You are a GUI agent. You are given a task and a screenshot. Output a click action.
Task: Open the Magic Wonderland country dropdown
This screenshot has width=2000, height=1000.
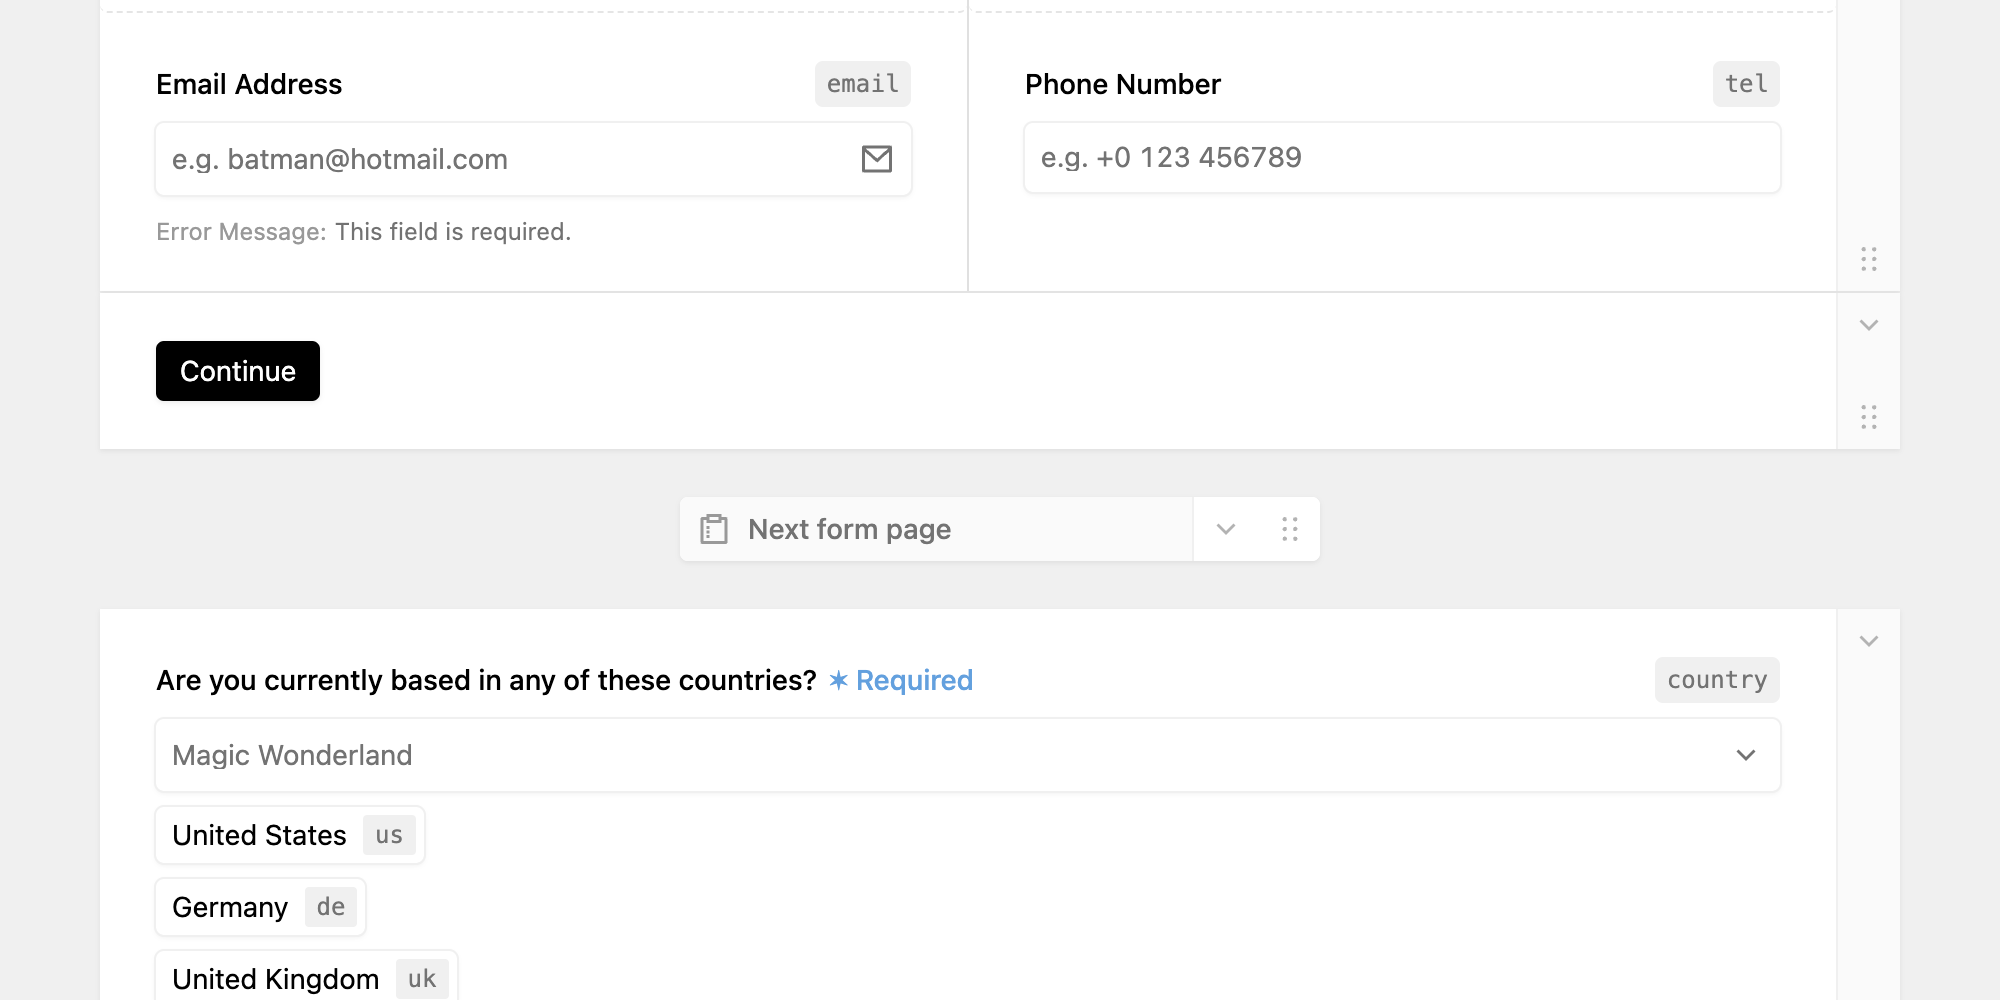[968, 755]
